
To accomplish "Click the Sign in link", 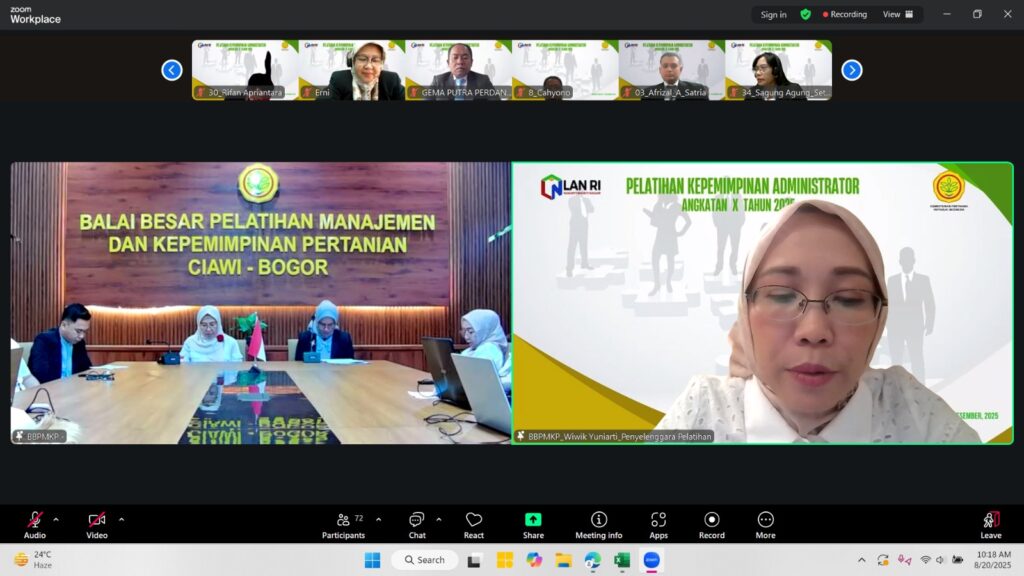I will [x=773, y=14].
